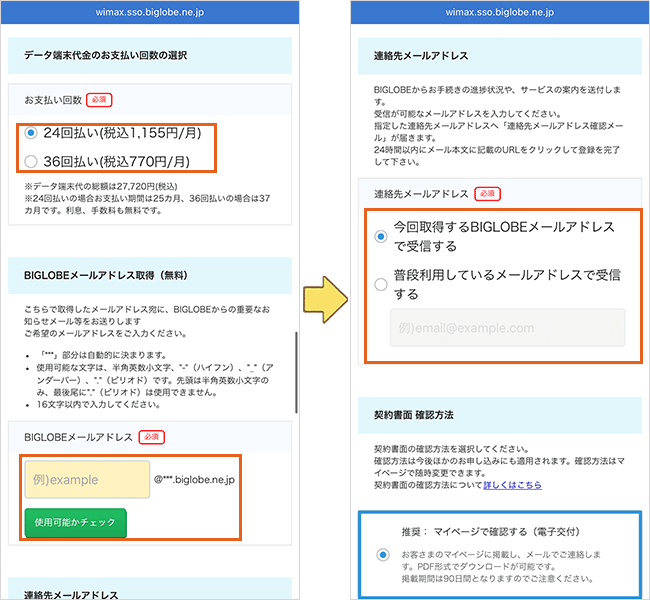Click the BIGLOBE mail address input field

pyautogui.click(x=87, y=479)
